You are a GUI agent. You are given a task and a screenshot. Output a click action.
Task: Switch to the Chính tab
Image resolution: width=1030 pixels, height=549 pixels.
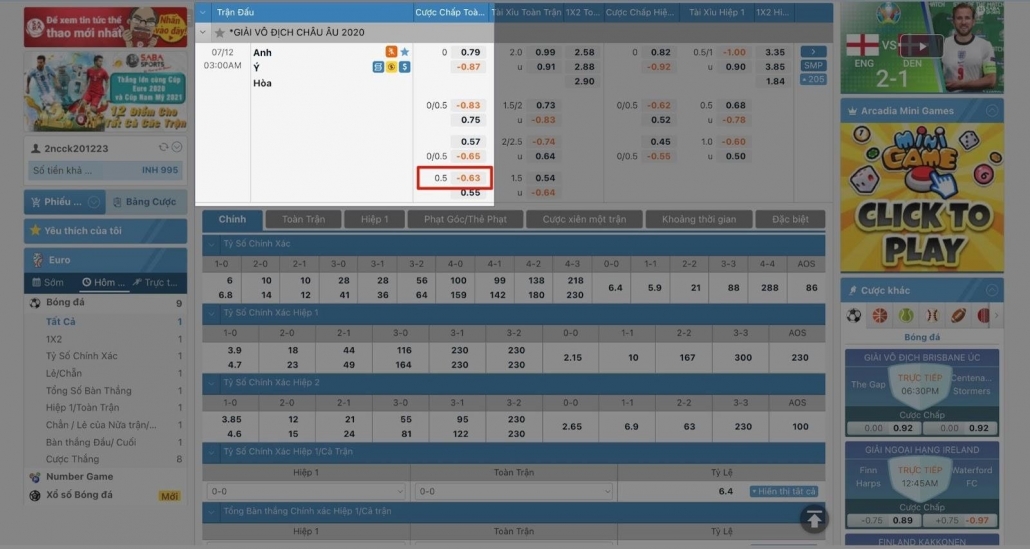(x=233, y=219)
